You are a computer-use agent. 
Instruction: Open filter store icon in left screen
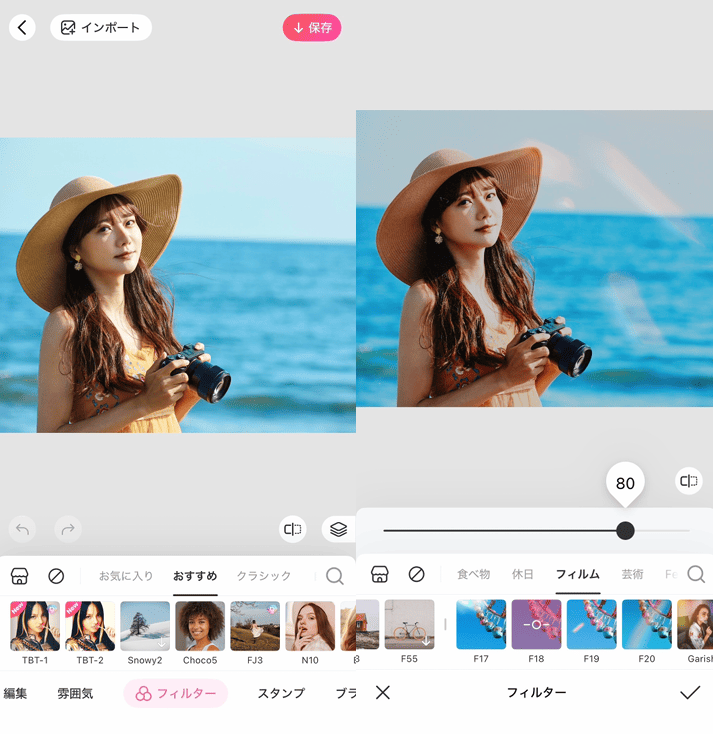(x=20, y=576)
